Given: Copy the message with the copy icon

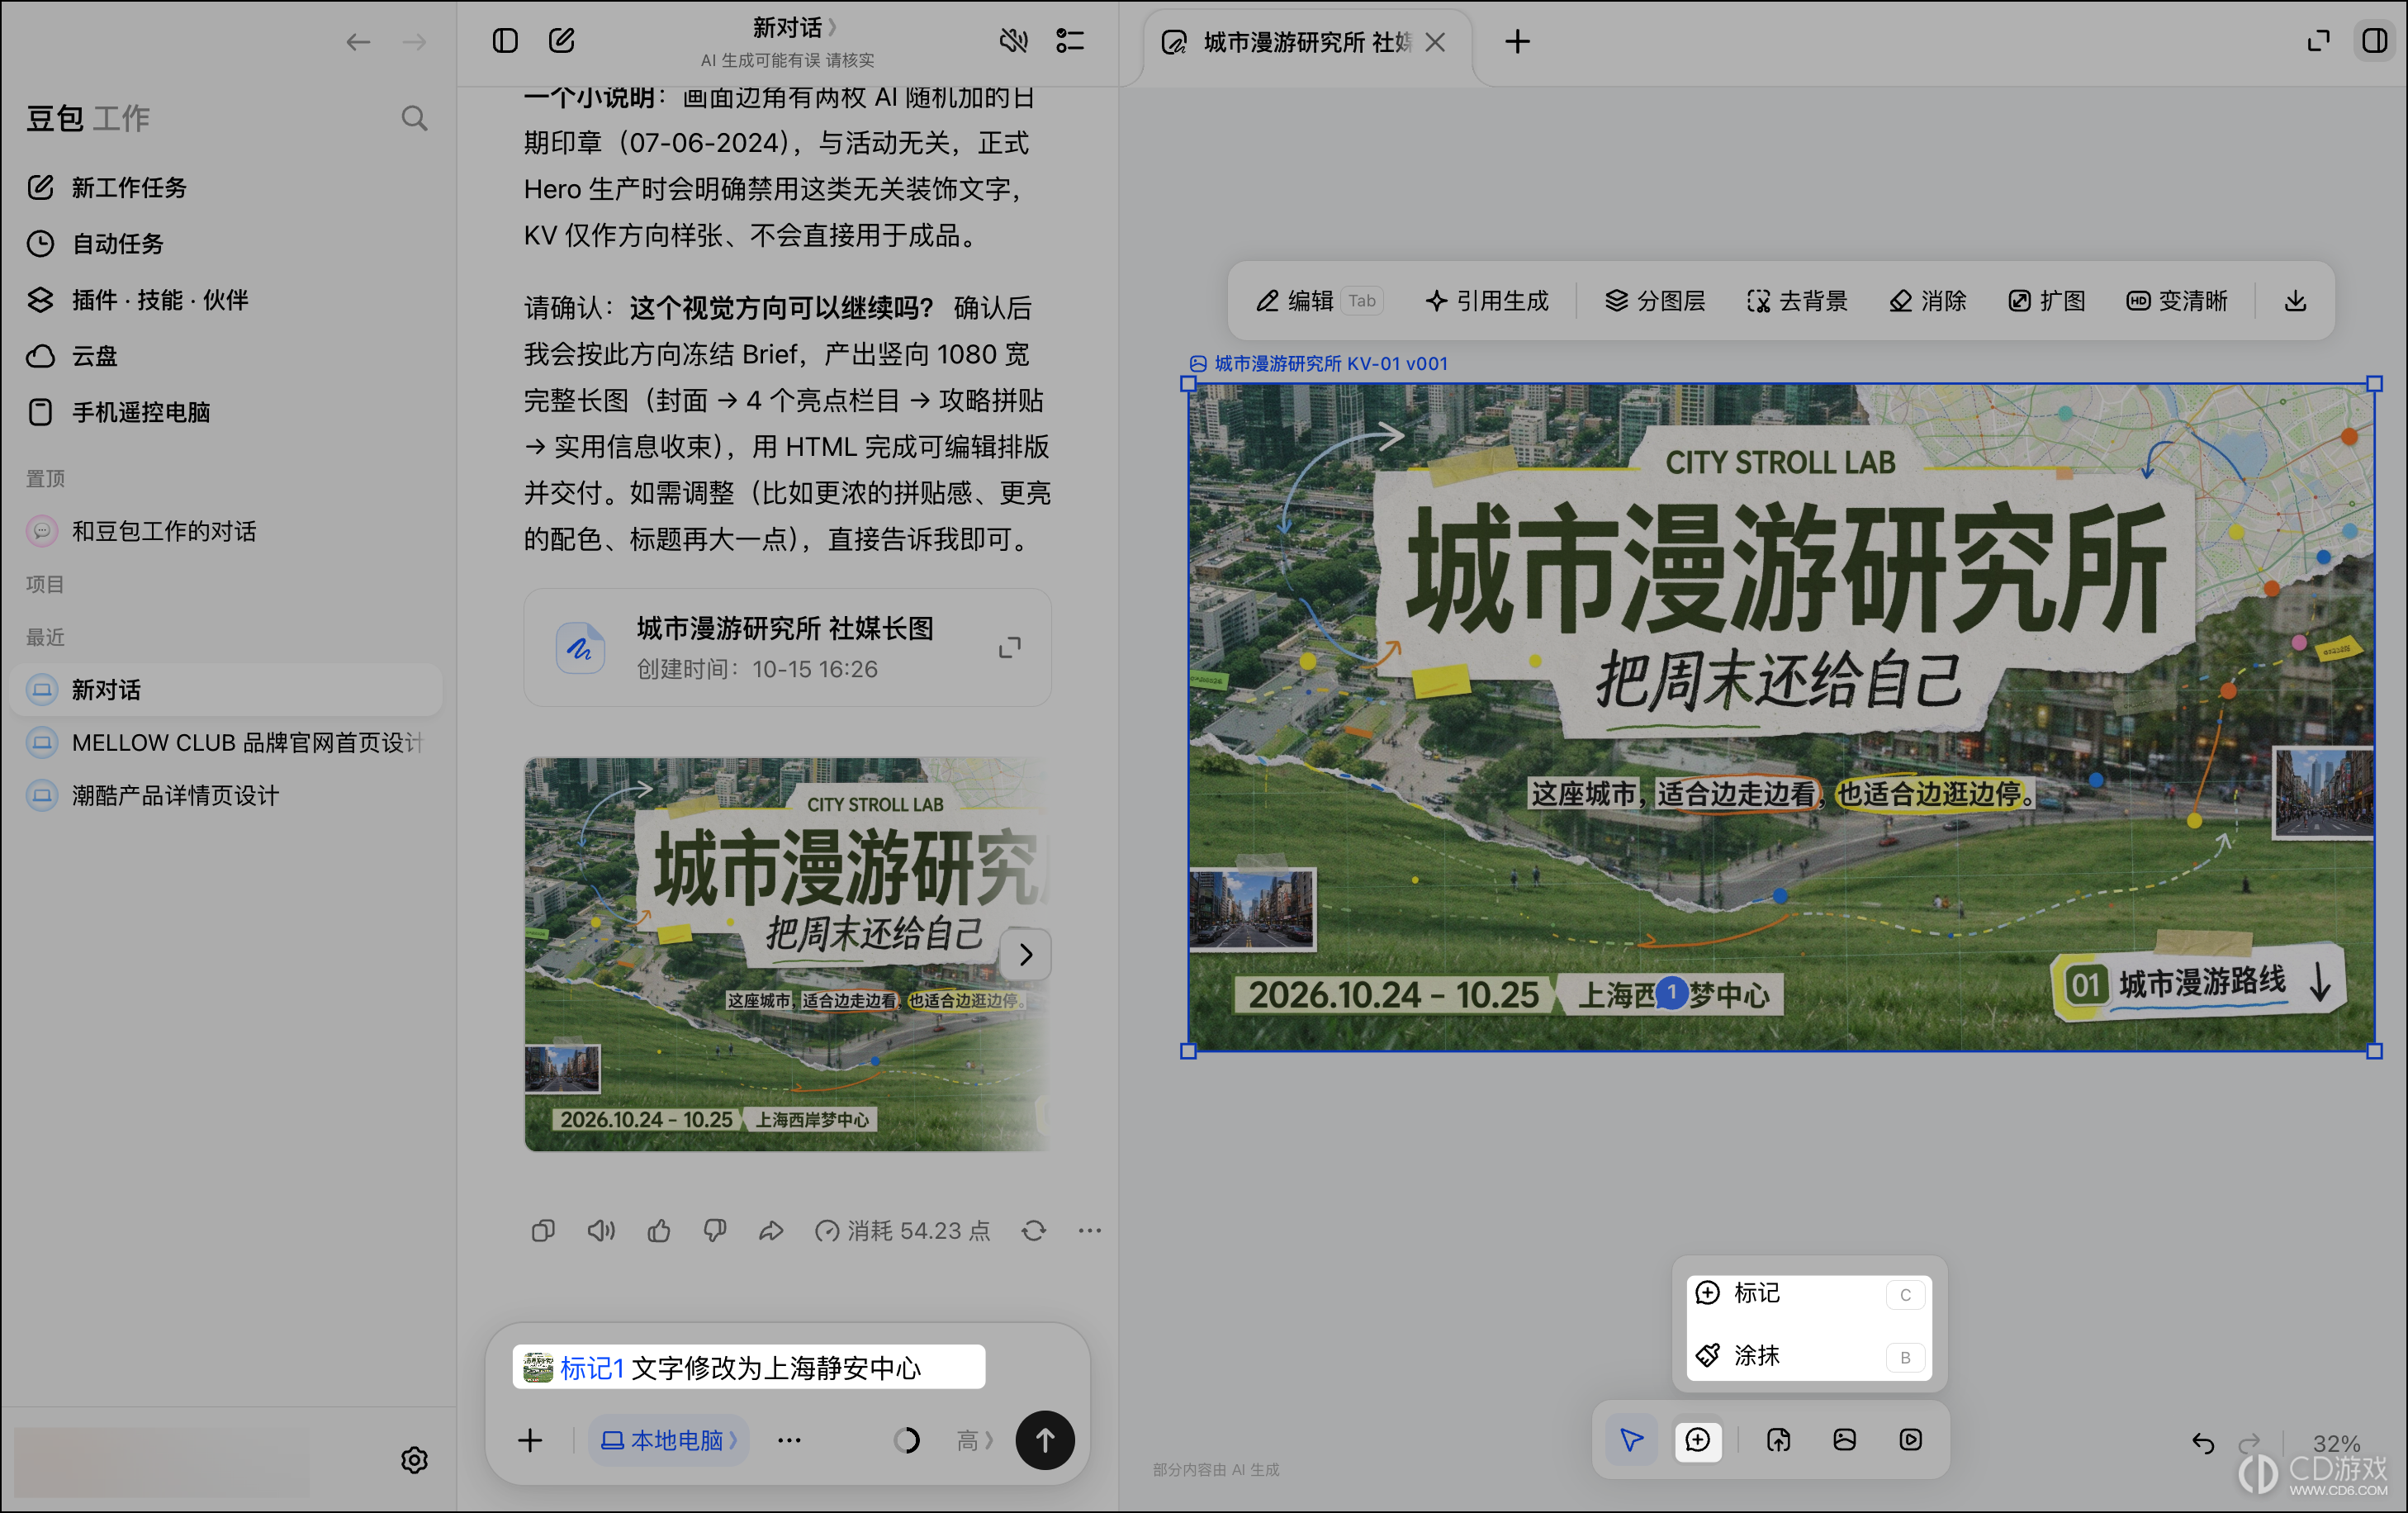Looking at the screenshot, I should point(543,1231).
